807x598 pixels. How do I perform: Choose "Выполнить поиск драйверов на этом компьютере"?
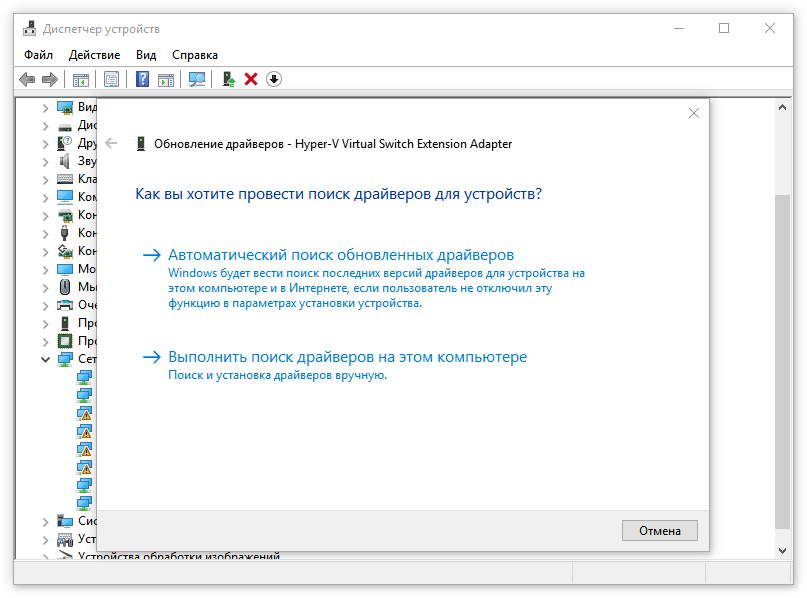(347, 357)
